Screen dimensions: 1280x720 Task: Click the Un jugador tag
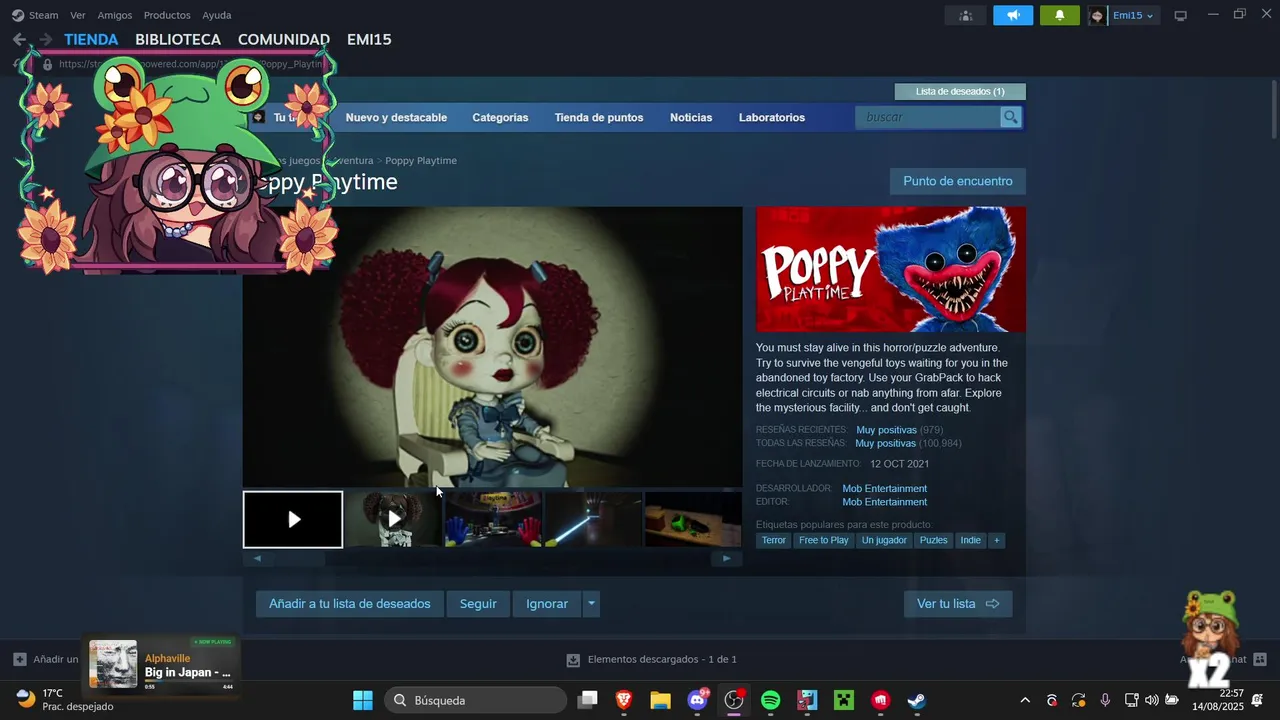(x=884, y=540)
